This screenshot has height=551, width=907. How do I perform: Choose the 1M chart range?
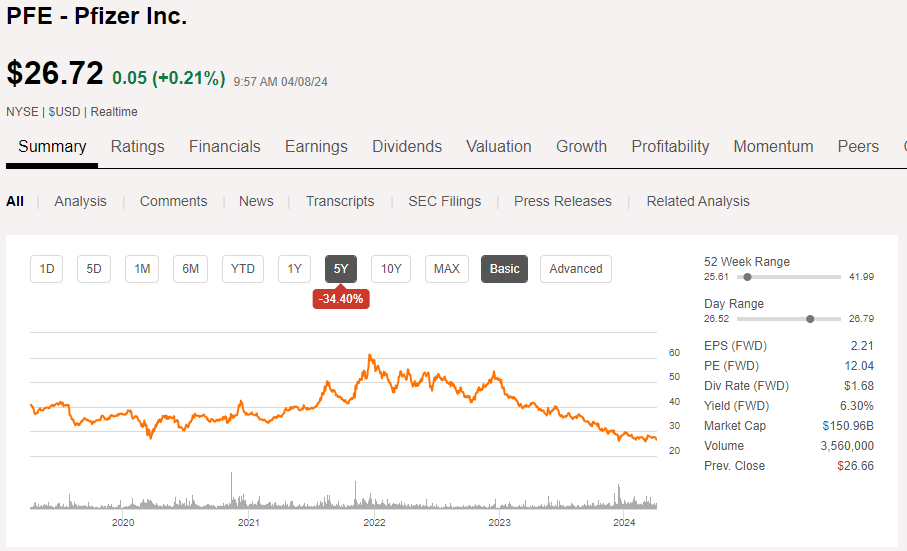point(142,269)
